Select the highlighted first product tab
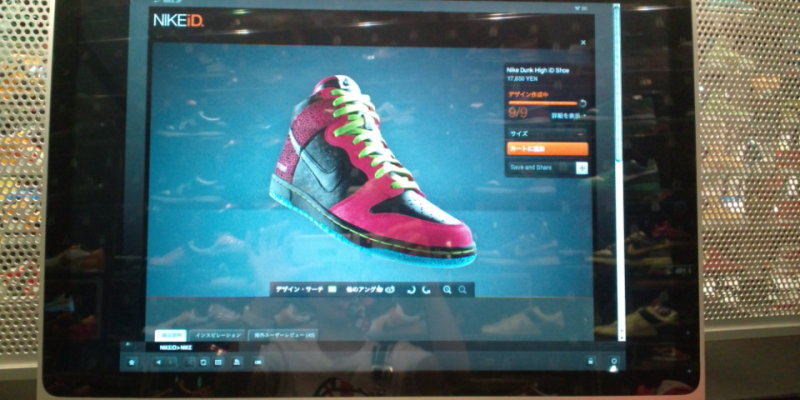 (x=171, y=335)
